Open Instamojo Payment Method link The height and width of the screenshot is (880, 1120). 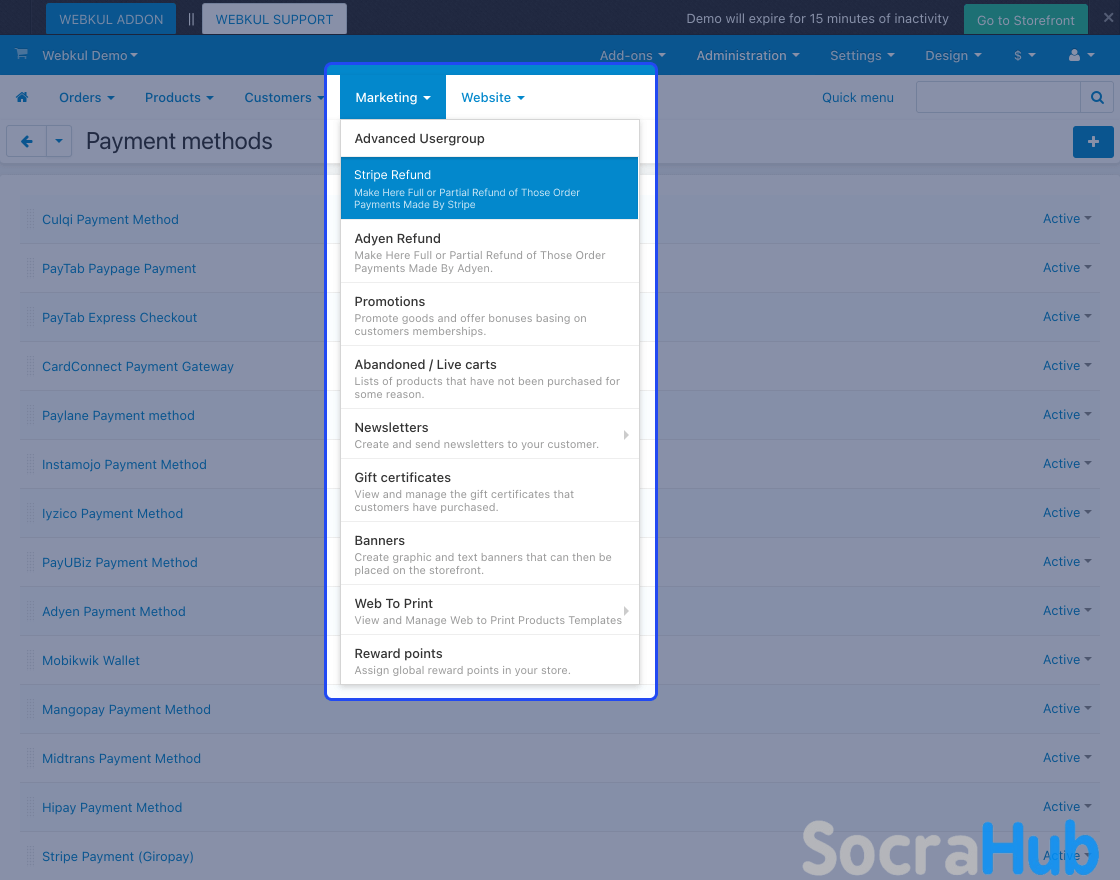click(x=124, y=464)
